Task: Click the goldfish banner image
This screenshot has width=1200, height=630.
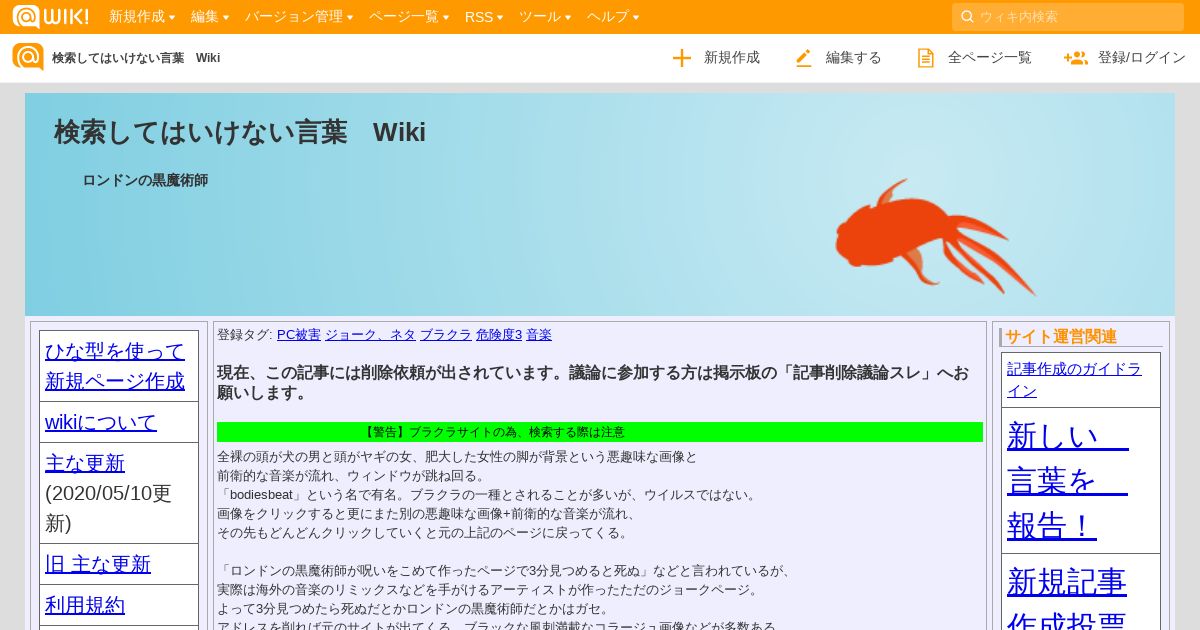Action: click(x=935, y=237)
